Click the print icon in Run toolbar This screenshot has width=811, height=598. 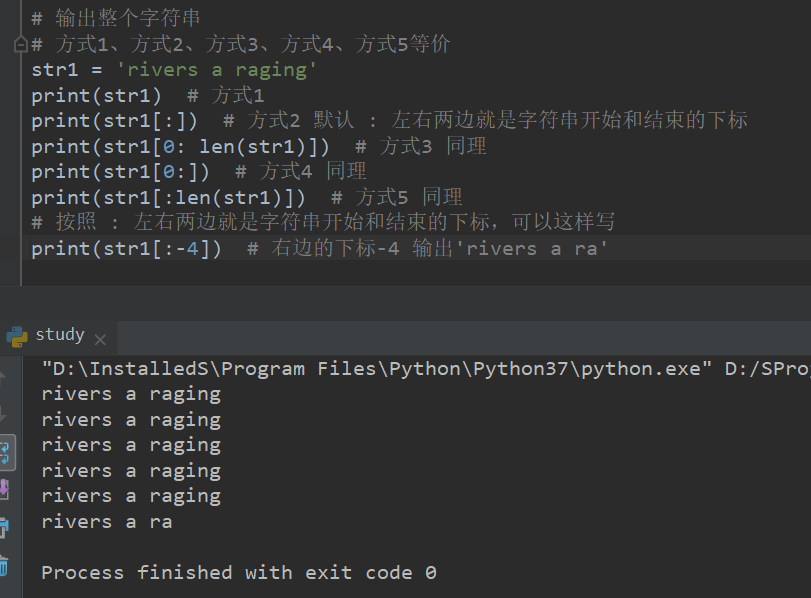tap(4, 528)
